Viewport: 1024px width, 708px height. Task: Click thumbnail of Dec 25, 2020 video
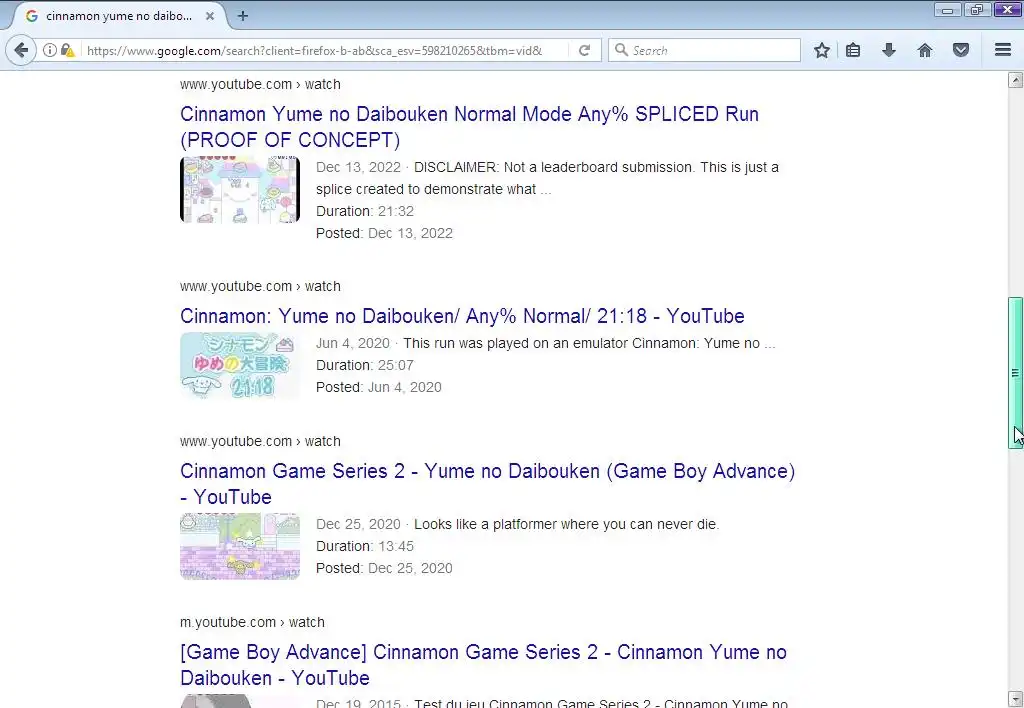coord(240,546)
